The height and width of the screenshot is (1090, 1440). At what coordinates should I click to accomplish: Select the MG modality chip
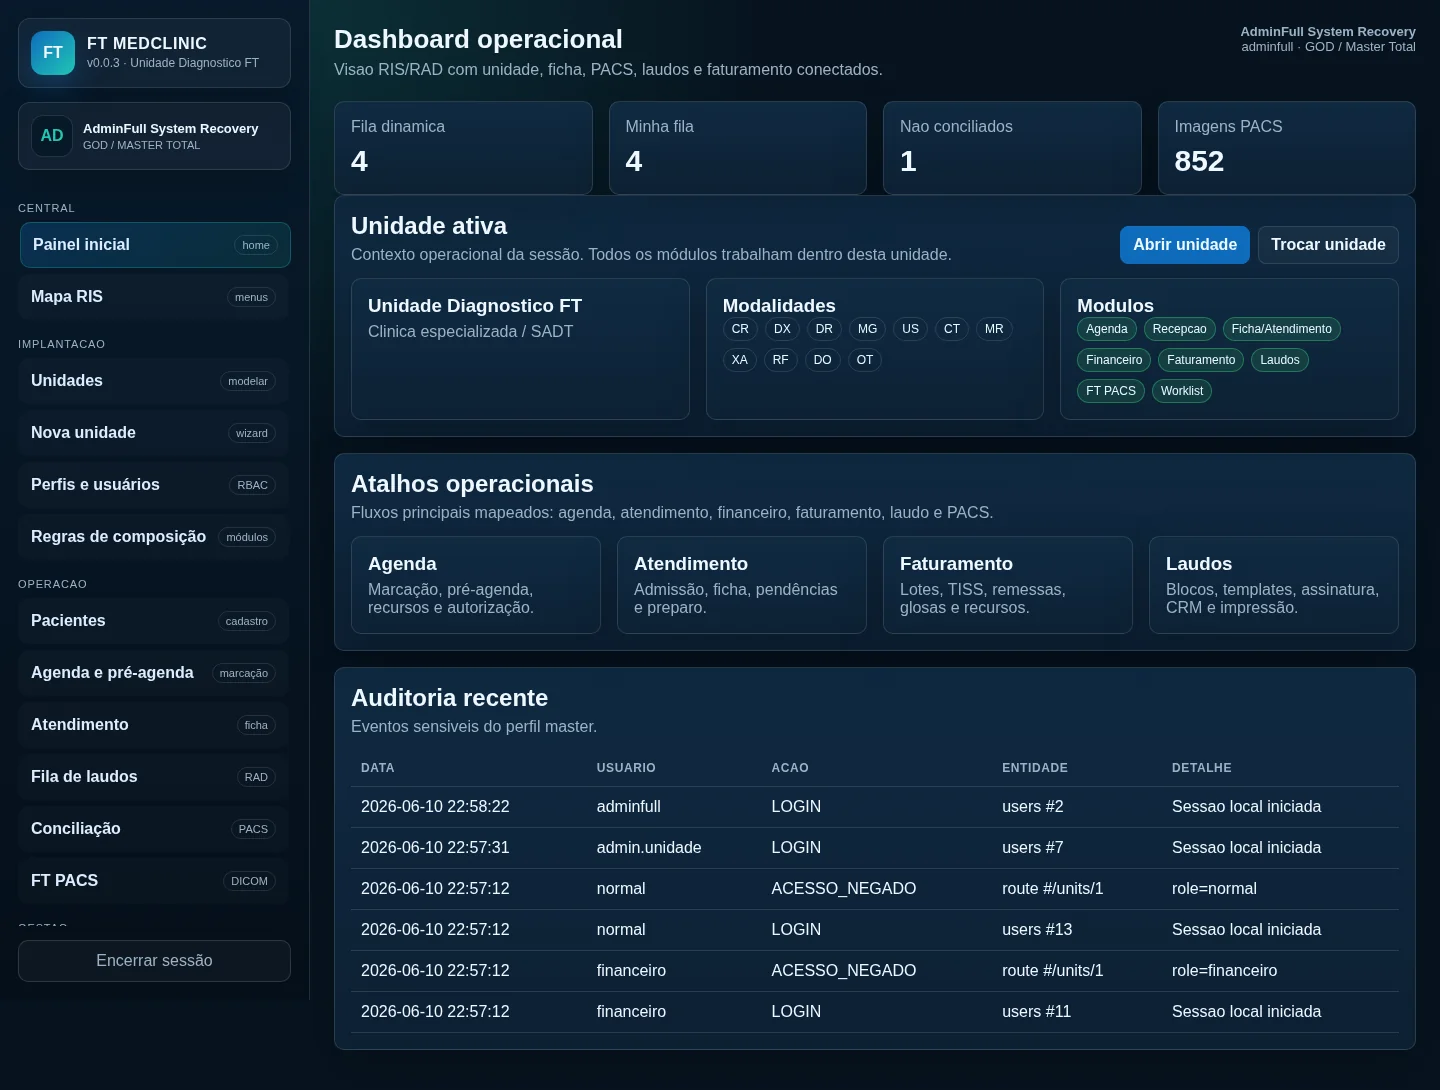point(867,329)
